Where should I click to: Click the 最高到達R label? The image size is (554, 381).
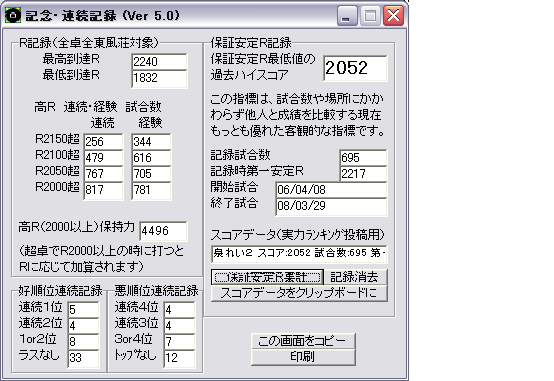coord(71,59)
